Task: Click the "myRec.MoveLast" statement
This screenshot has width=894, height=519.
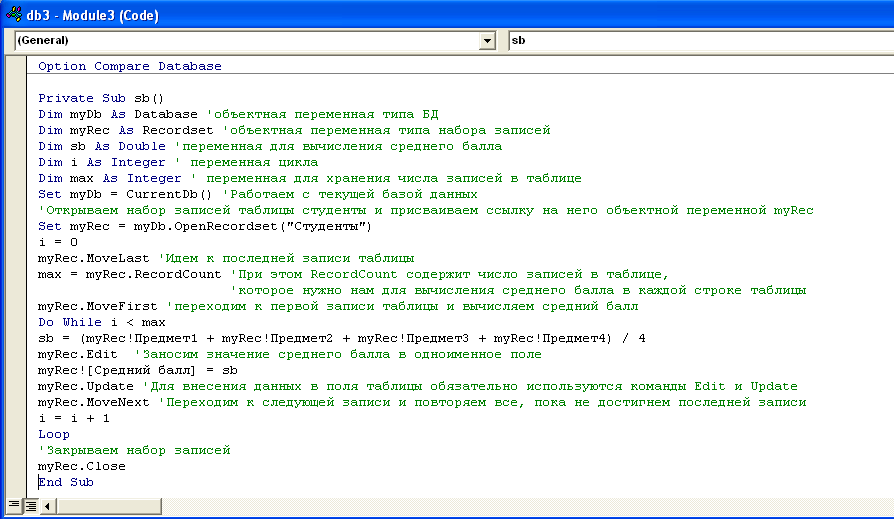Action: pos(94,258)
